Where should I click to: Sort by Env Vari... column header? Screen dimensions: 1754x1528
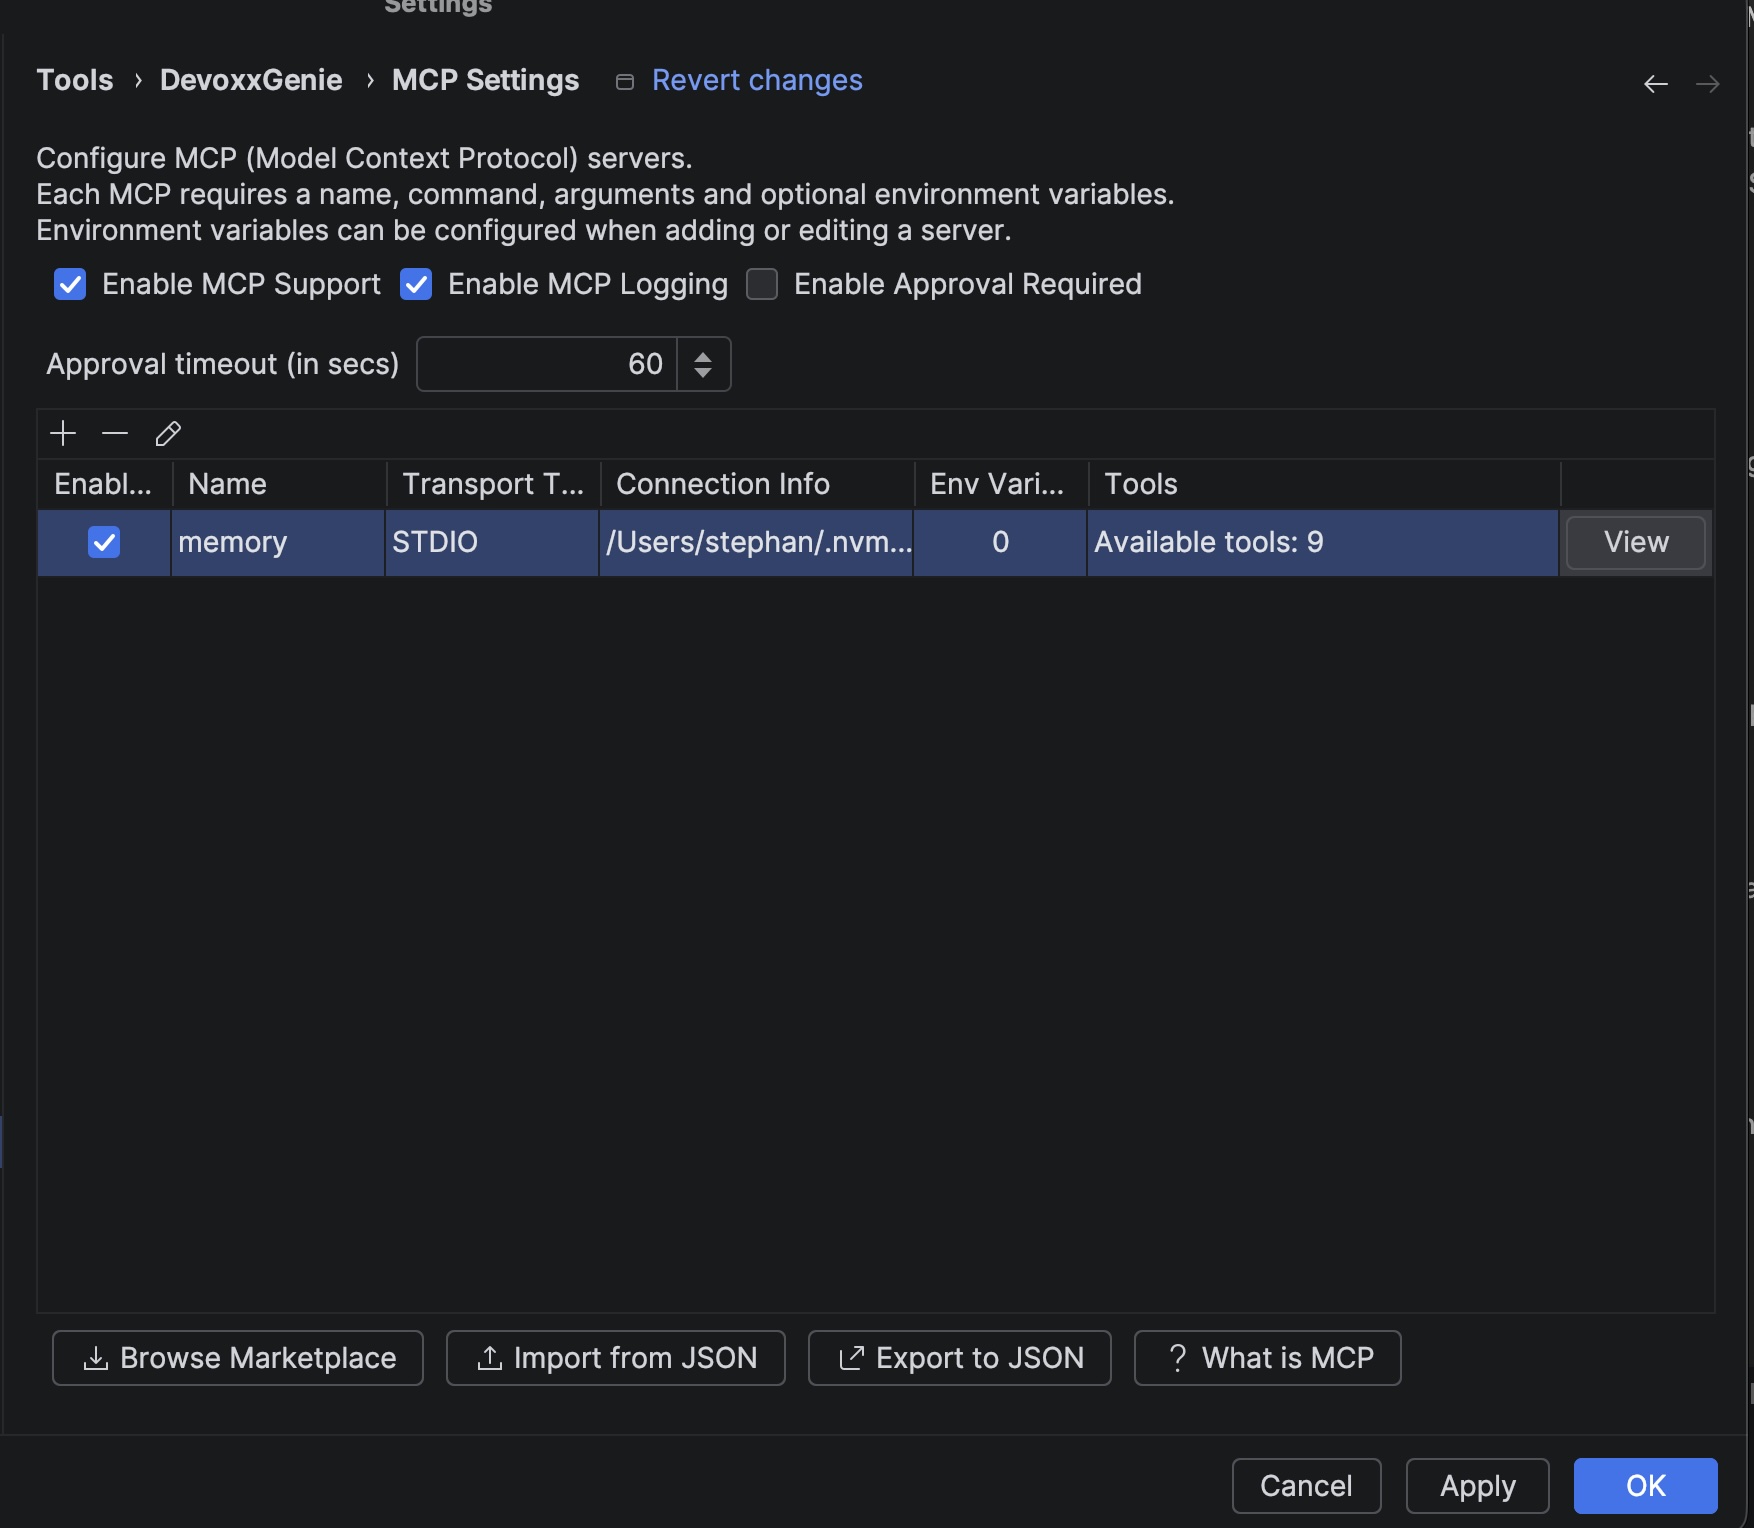pos(1001,484)
